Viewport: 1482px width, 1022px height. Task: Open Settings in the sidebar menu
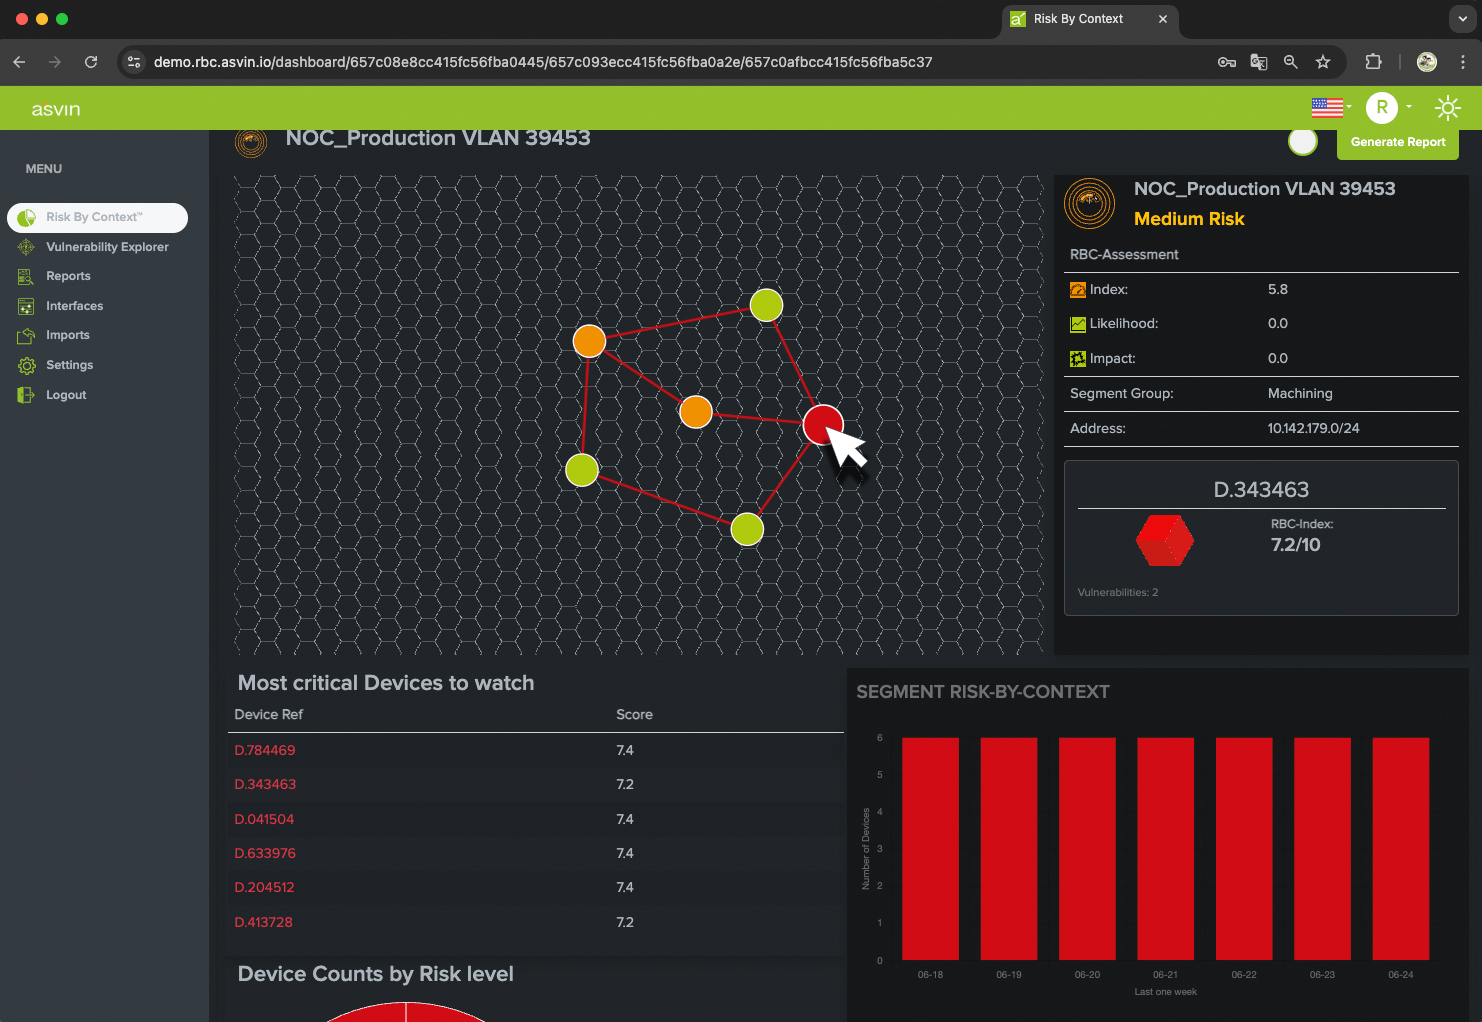pos(69,365)
